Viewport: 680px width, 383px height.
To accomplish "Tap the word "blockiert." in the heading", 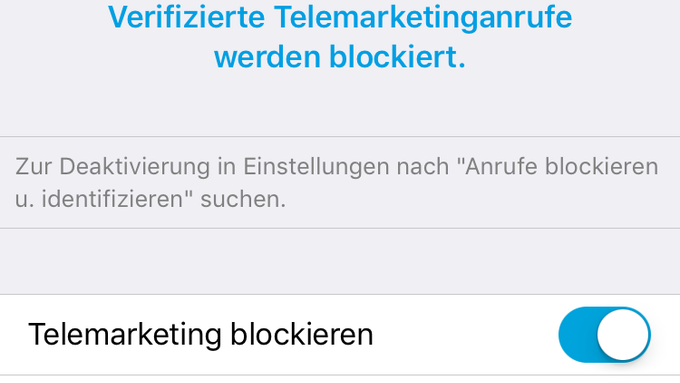I will pyautogui.click(x=398, y=57).
